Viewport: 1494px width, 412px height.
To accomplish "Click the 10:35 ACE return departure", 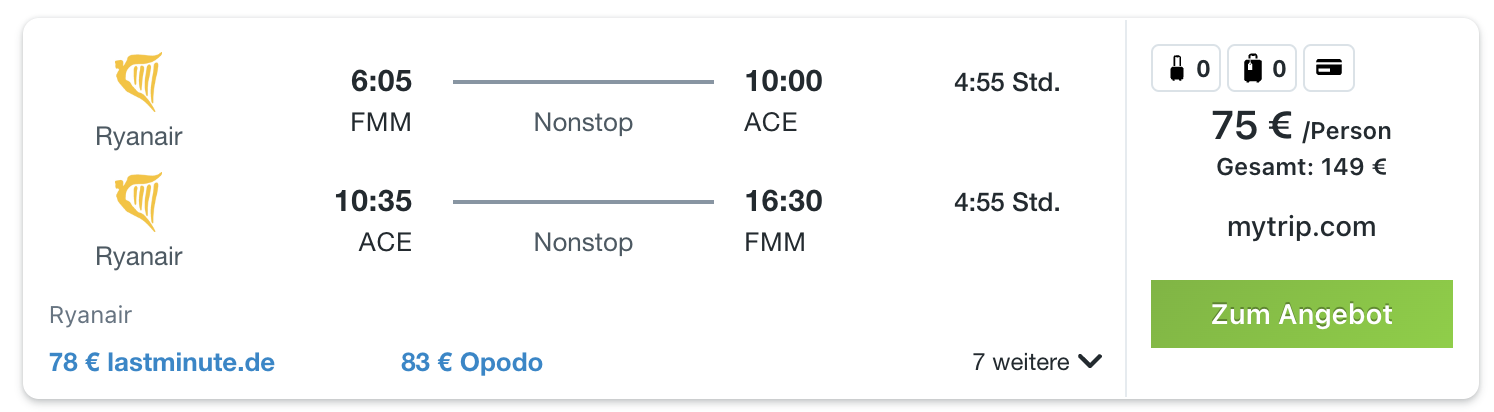I will tap(373, 202).
